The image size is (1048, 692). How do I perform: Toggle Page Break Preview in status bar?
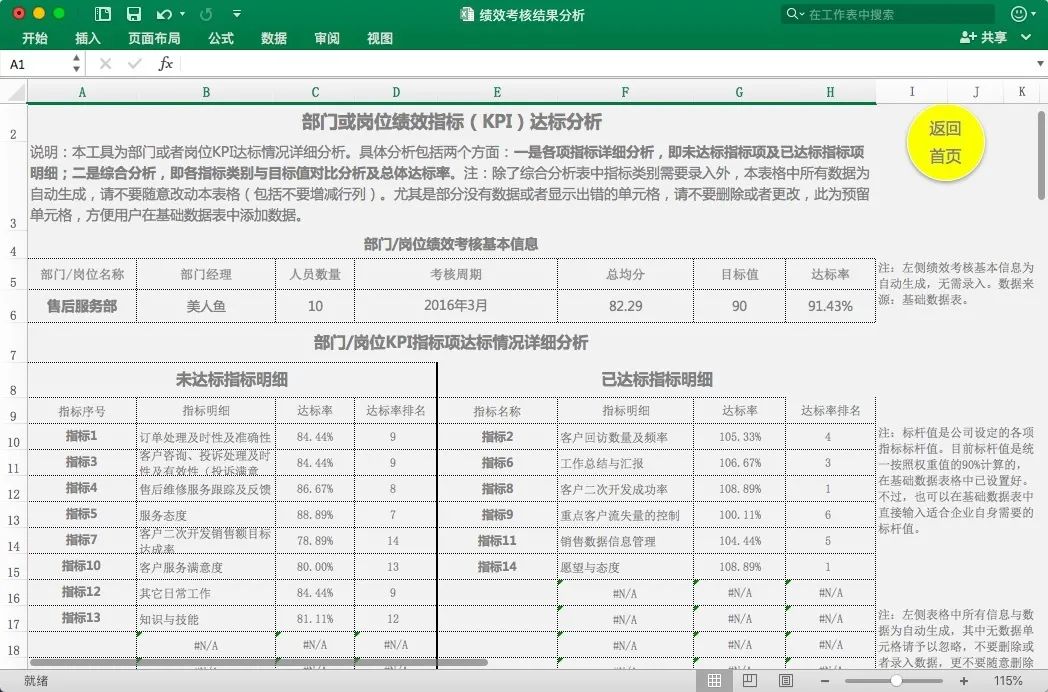[786, 680]
